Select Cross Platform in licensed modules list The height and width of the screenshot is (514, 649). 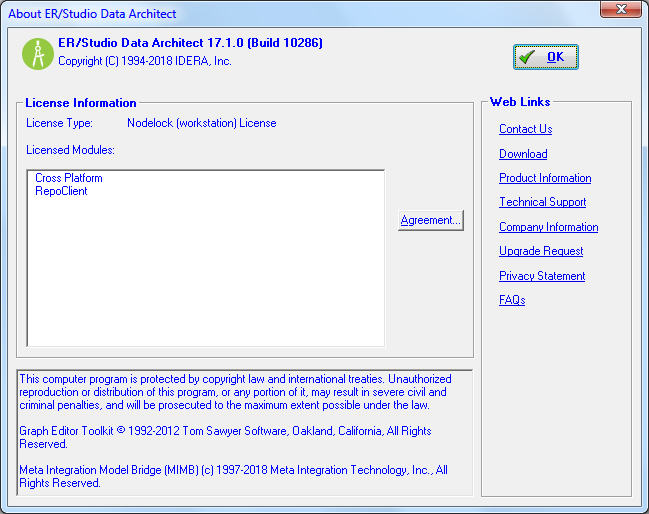coord(69,178)
